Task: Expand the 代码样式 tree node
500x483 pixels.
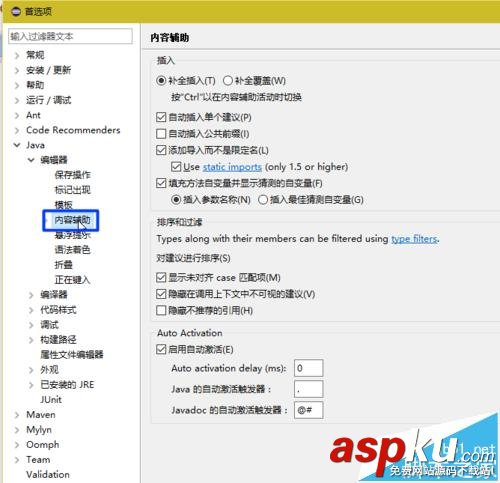Action: tap(31, 310)
